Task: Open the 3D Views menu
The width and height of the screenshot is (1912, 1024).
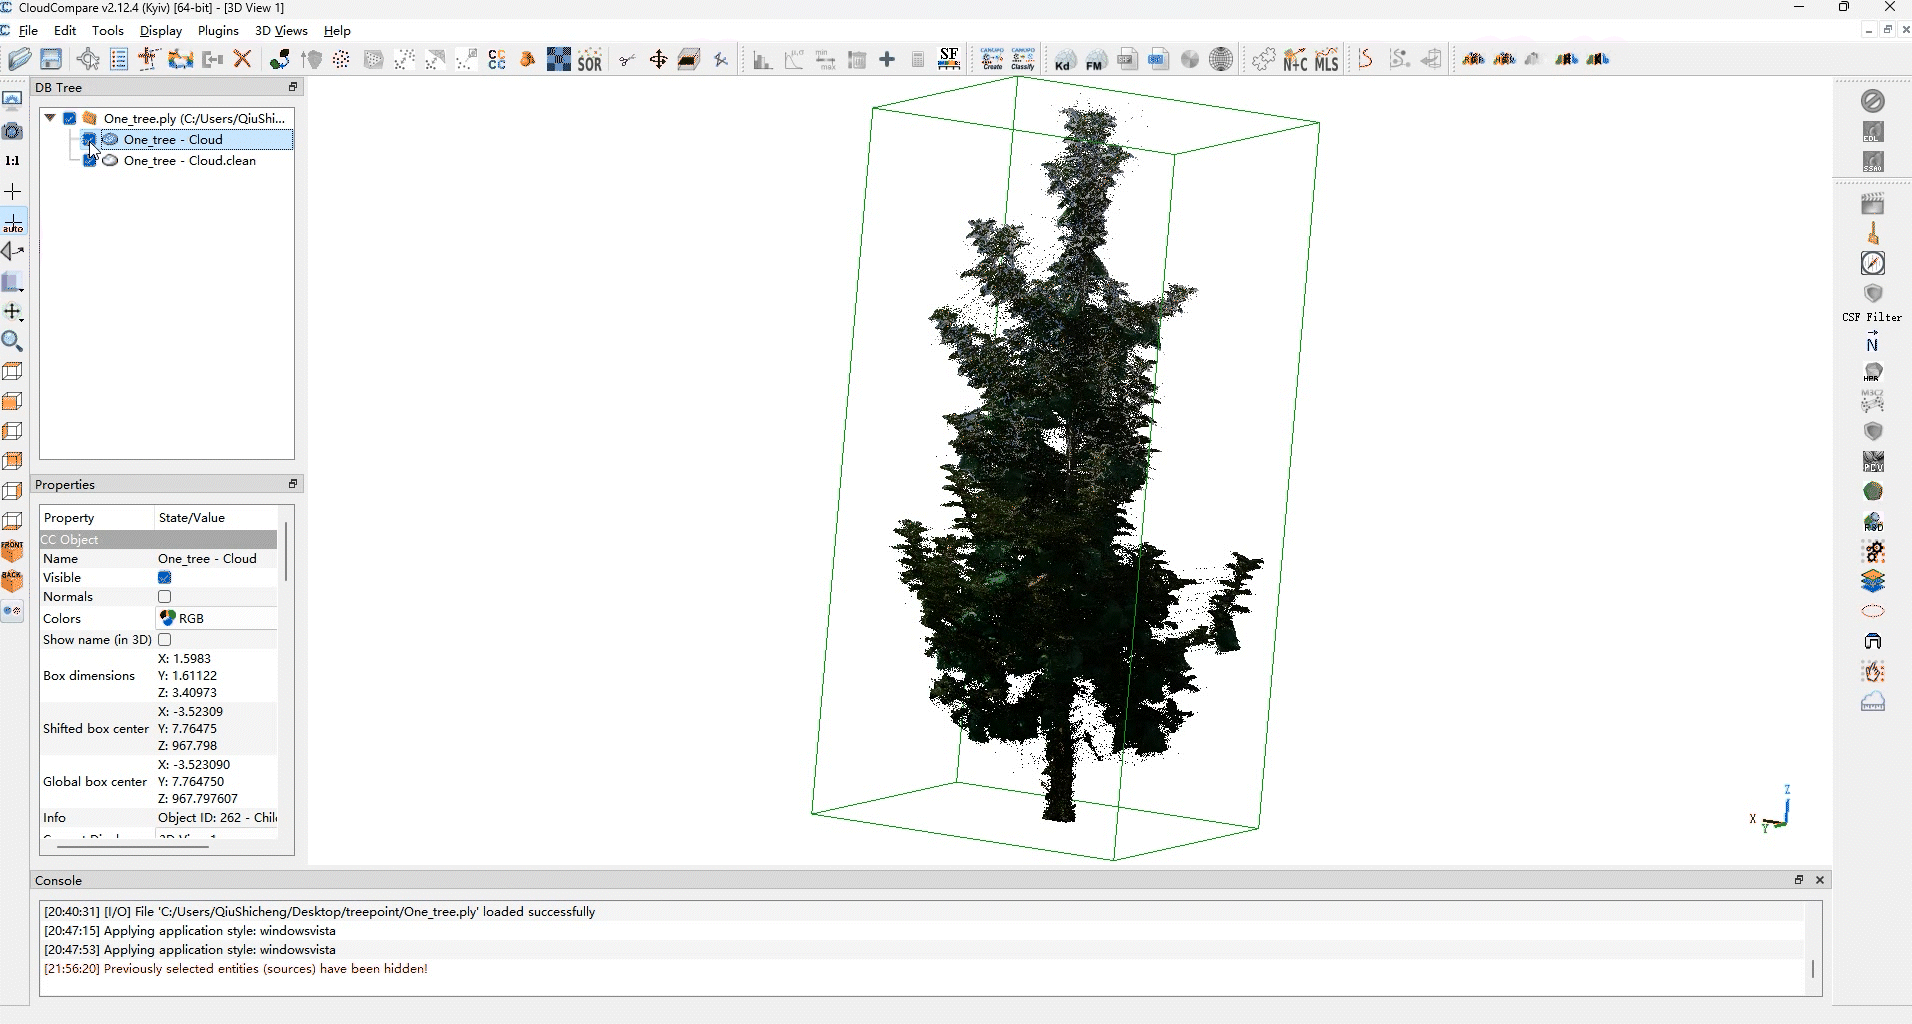Action: click(281, 31)
